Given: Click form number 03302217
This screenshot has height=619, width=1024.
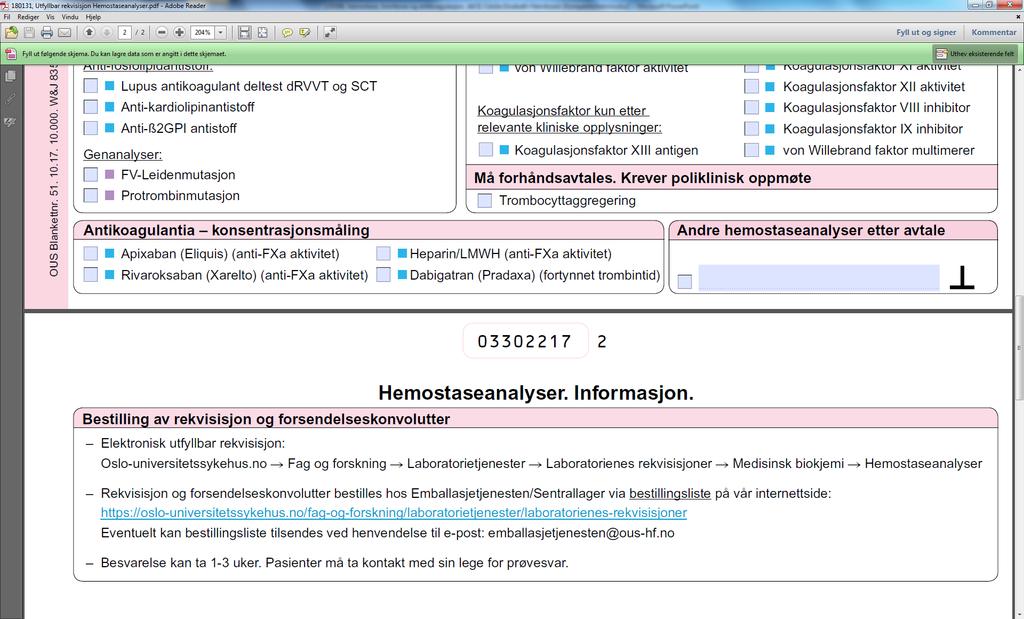Looking at the screenshot, I should tap(525, 341).
